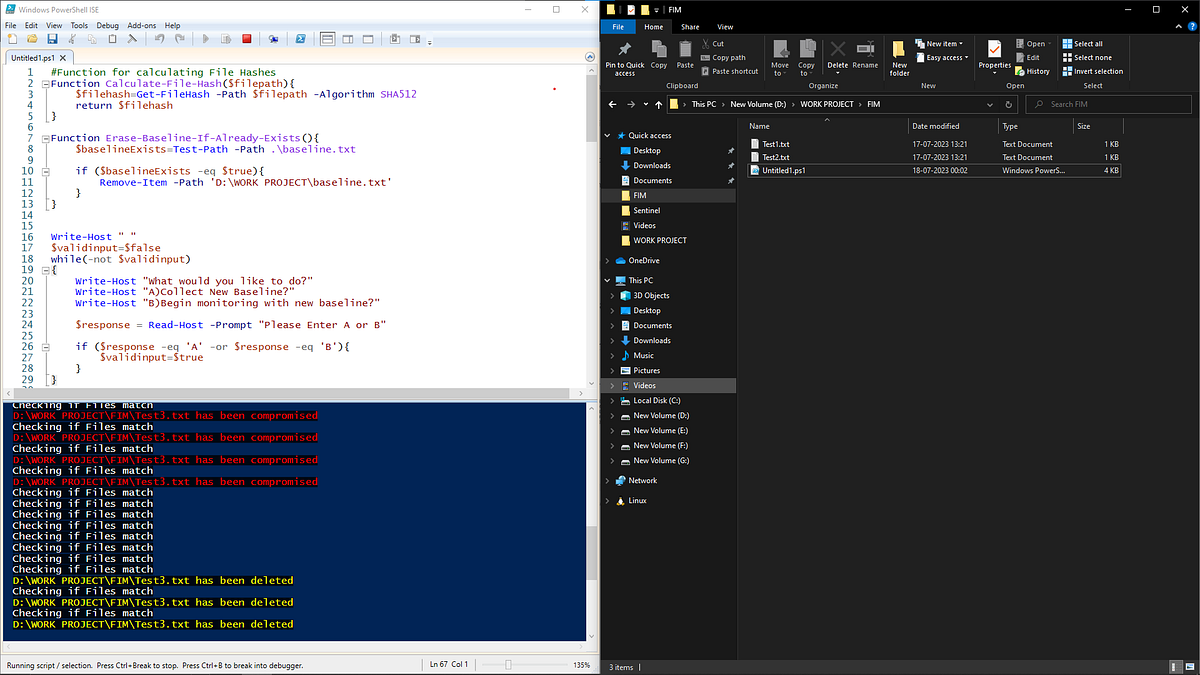
Task: Open New Remote PowerShell Tab icon
Action: pyautogui.click(x=273, y=39)
